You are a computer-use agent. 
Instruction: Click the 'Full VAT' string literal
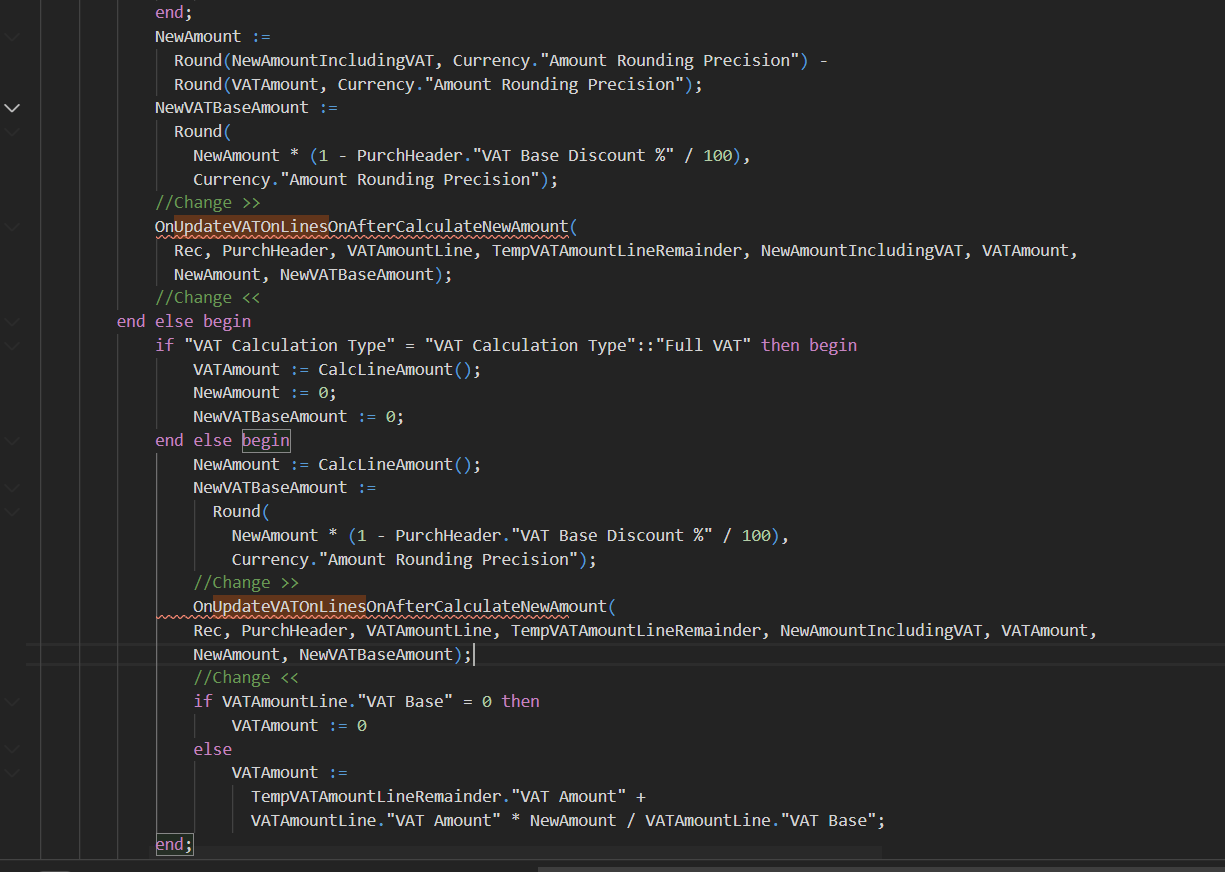705,345
